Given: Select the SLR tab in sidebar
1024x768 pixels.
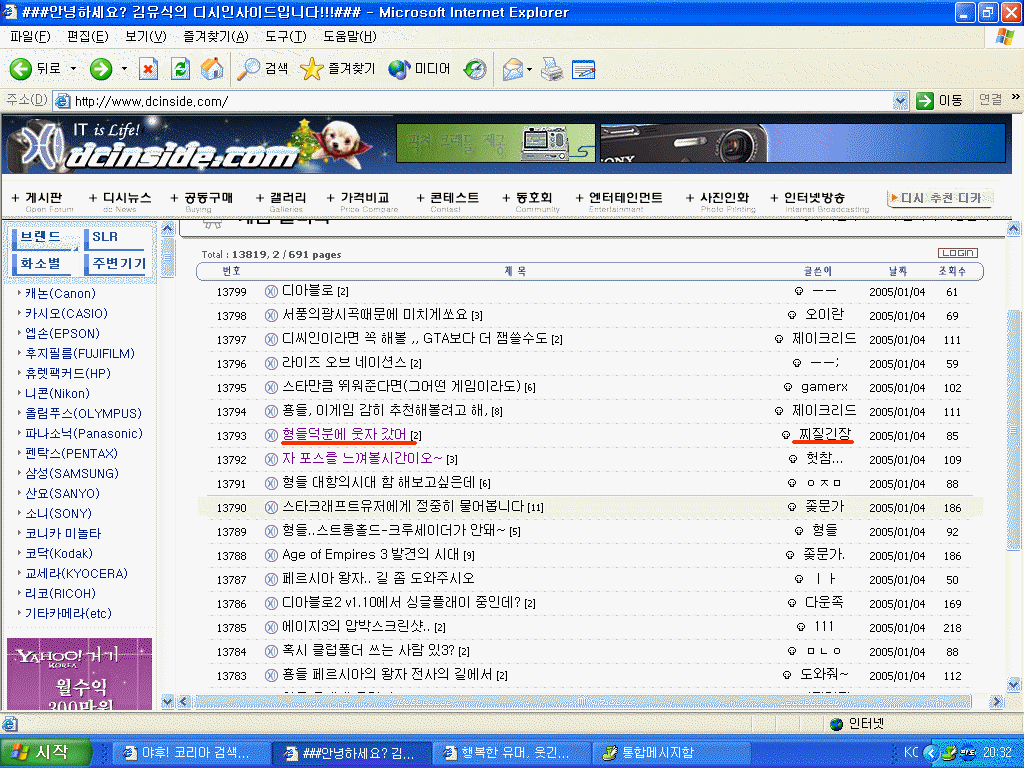Looking at the screenshot, I should point(105,238).
